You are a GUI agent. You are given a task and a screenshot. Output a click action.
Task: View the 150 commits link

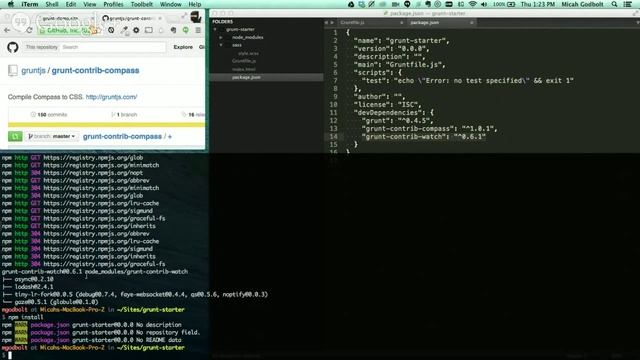click(x=49, y=115)
